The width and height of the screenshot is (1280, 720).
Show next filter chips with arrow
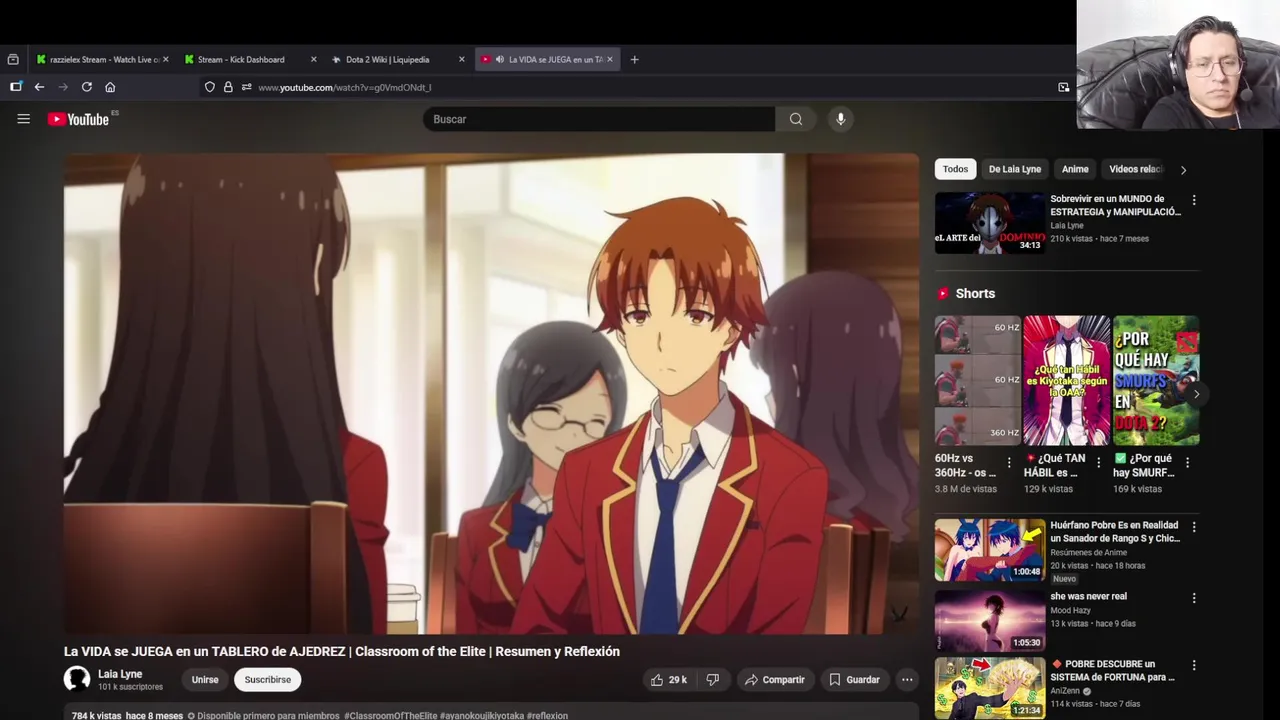[x=1183, y=170]
